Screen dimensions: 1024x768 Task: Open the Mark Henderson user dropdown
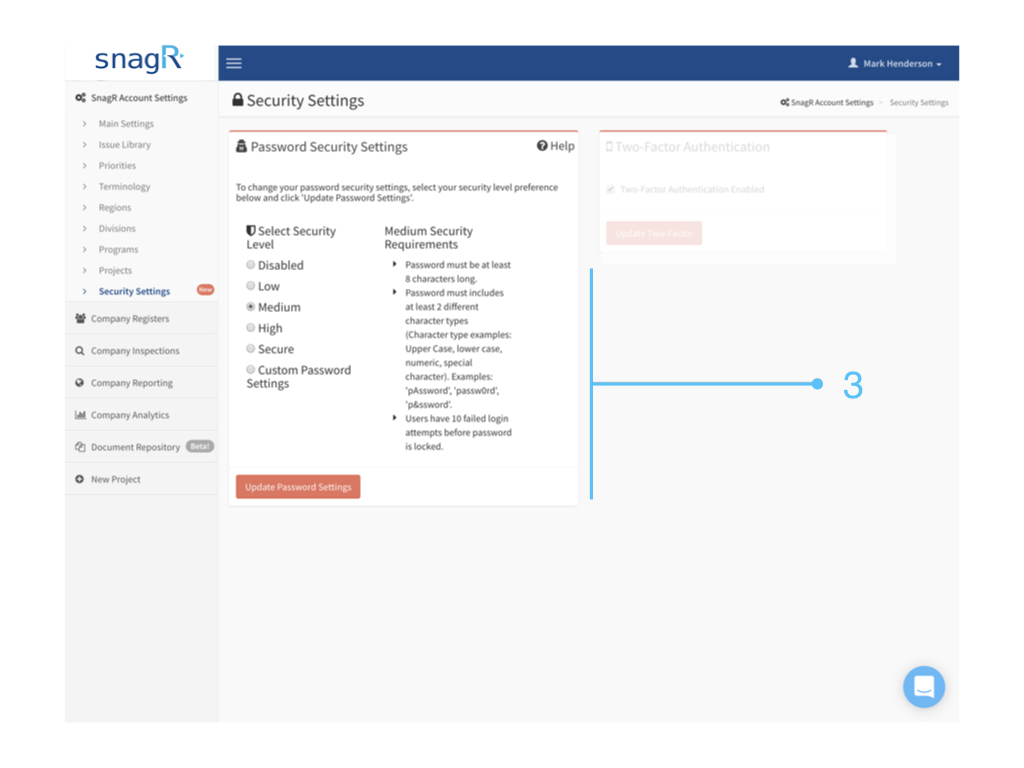895,63
